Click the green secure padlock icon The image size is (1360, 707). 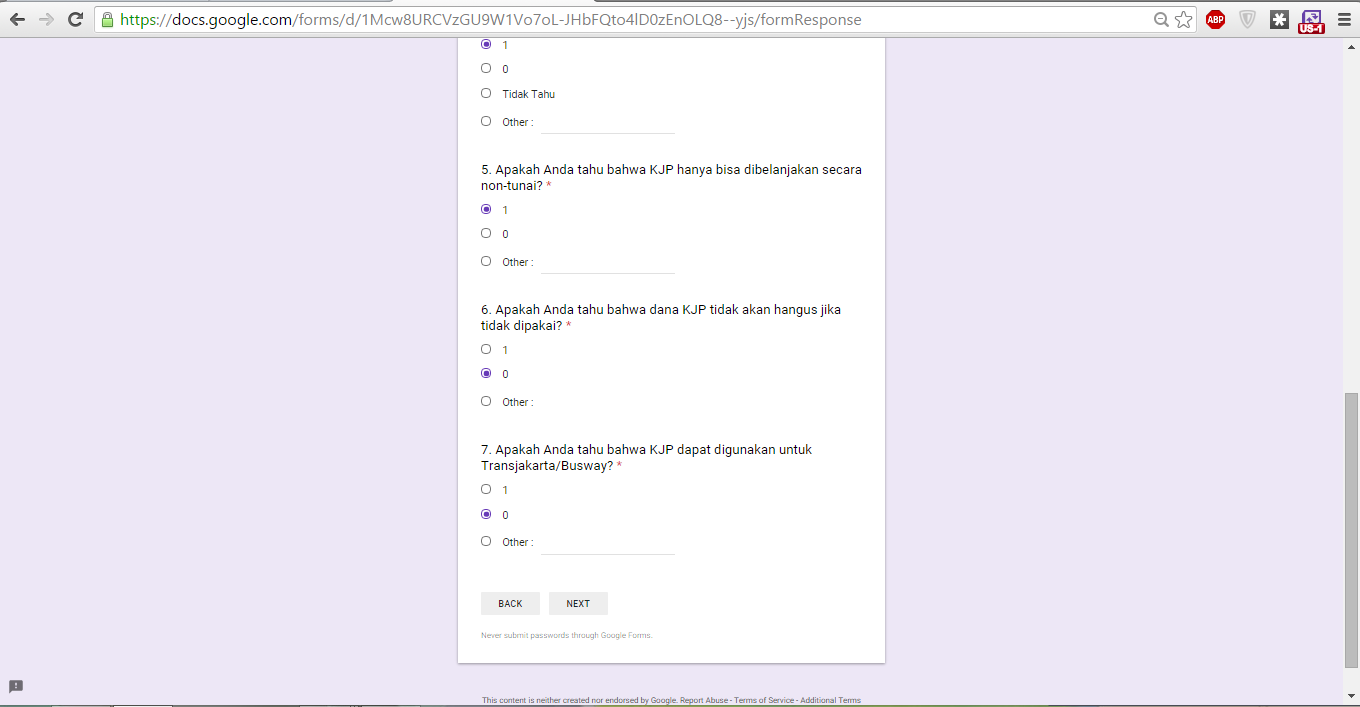[108, 19]
